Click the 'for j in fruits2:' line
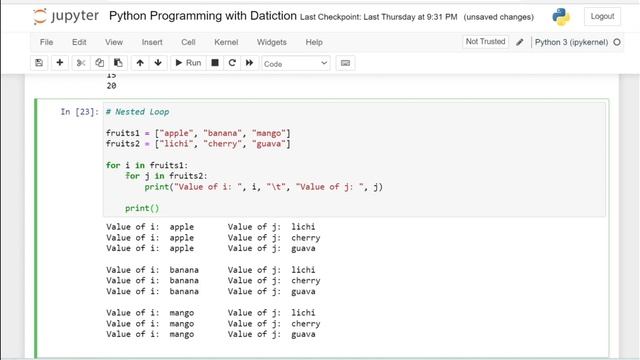640x360 pixels. [x=167, y=176]
